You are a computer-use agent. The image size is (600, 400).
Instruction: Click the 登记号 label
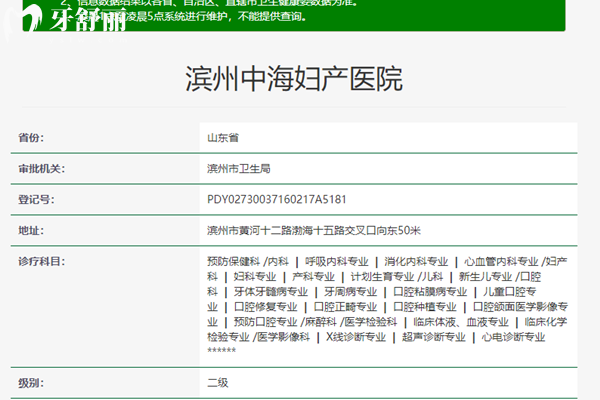36,199
